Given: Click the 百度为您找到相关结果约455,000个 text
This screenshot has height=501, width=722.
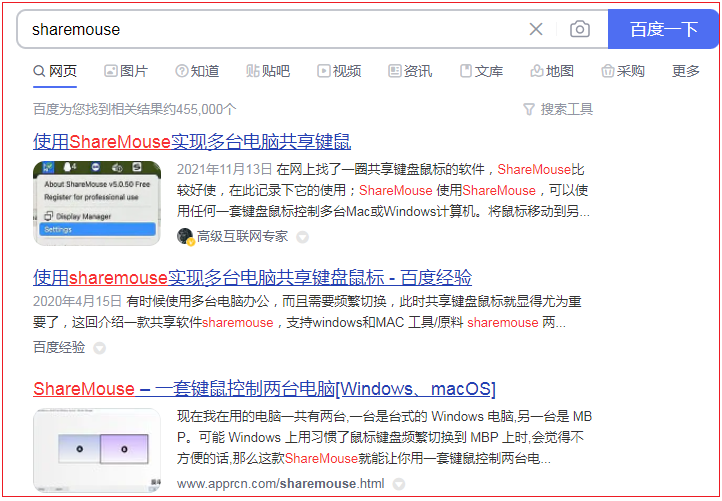Looking at the screenshot, I should 134,110.
